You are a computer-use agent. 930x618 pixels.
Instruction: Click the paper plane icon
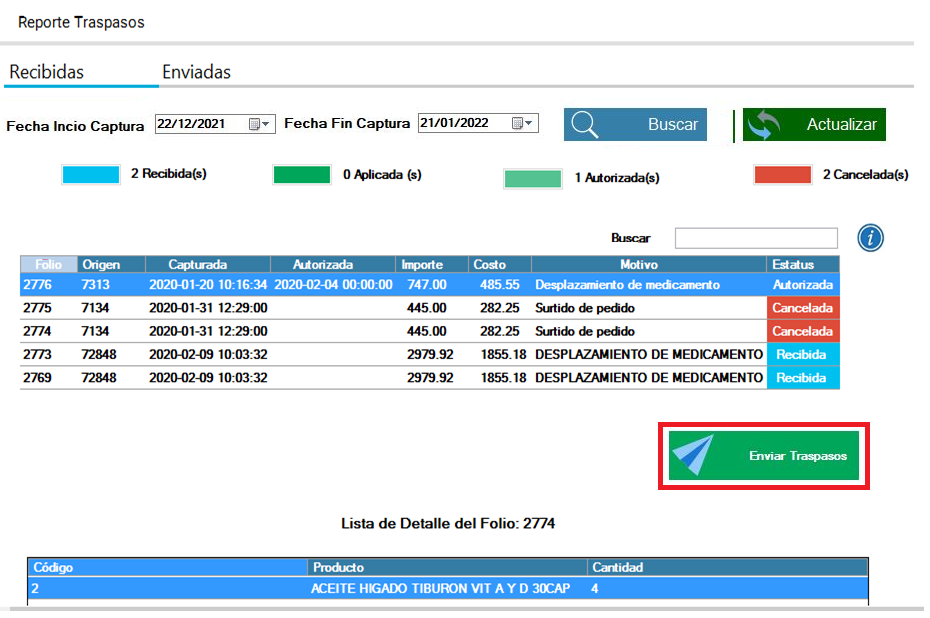[694, 456]
